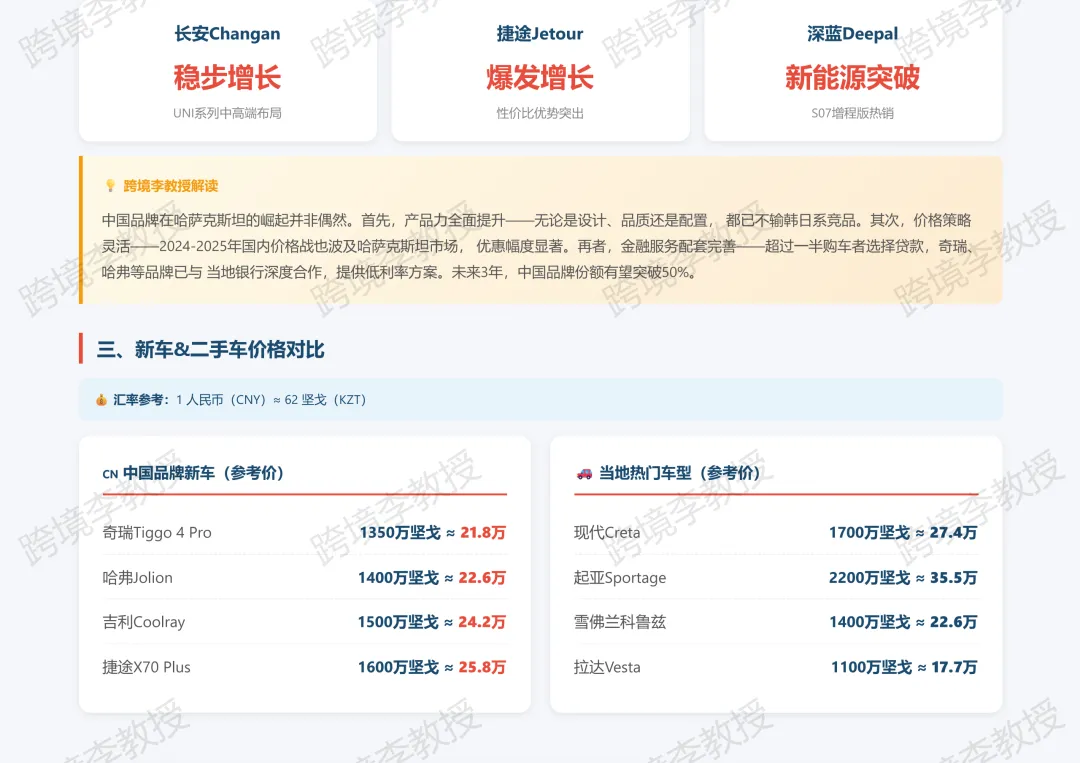Image resolution: width=1080 pixels, height=763 pixels.
Task: Select the 雪佛兰科鲁兹 row name
Action: [620, 622]
